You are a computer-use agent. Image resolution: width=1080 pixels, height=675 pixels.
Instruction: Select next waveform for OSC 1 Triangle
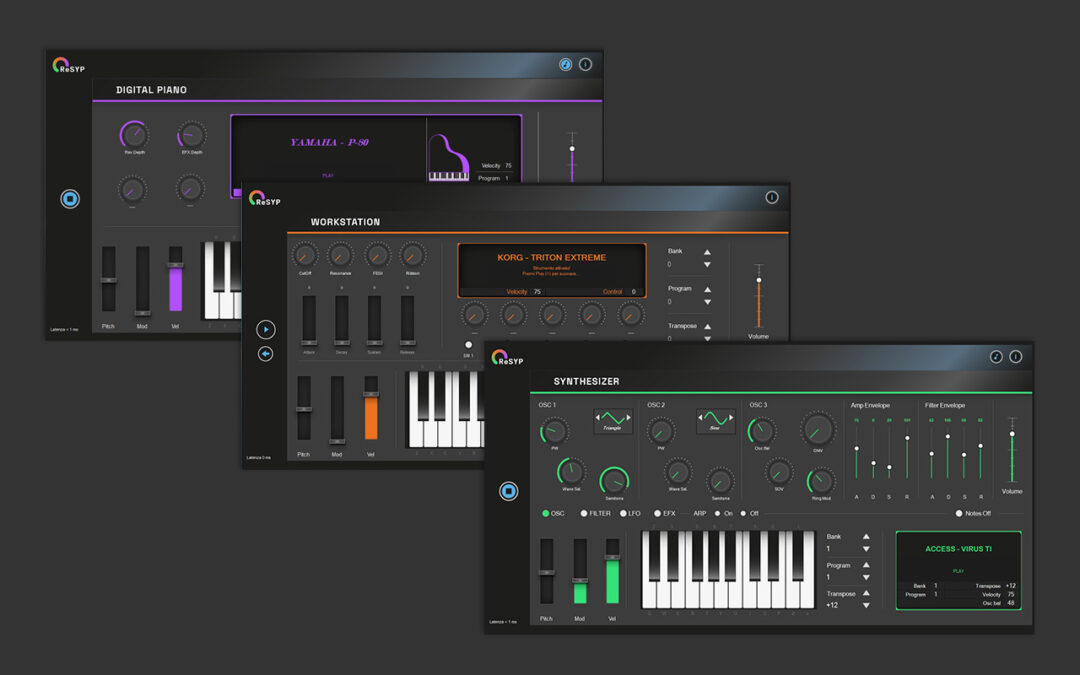tap(628, 417)
